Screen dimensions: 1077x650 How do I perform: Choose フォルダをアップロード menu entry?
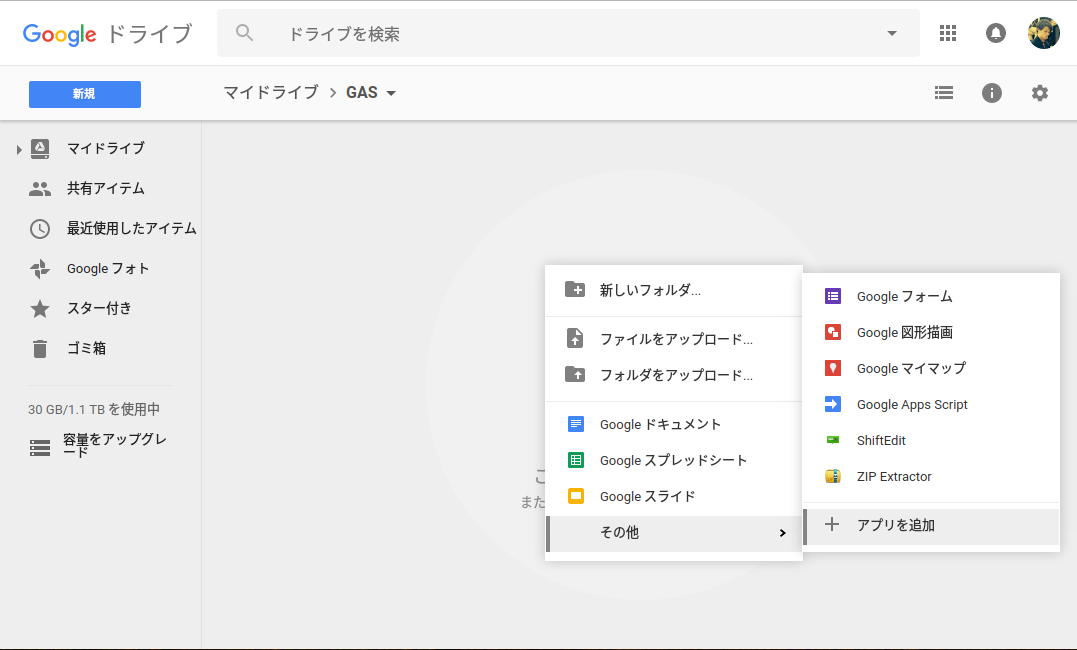[x=673, y=375]
